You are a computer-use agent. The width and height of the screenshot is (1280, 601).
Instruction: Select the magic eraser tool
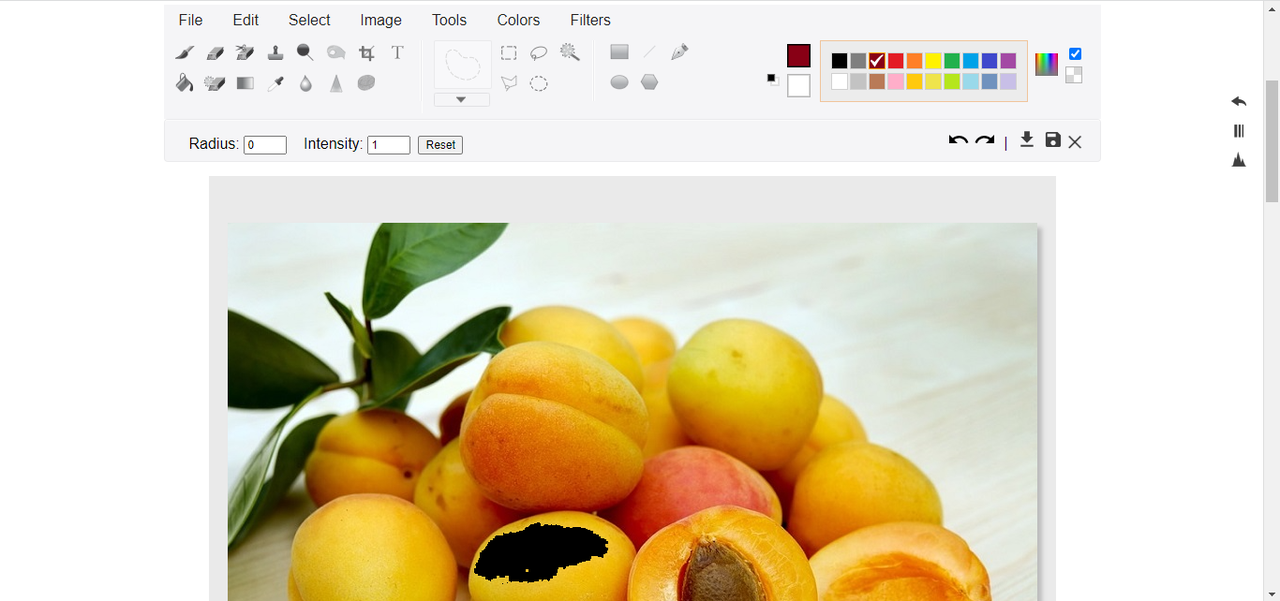pyautogui.click(x=215, y=83)
